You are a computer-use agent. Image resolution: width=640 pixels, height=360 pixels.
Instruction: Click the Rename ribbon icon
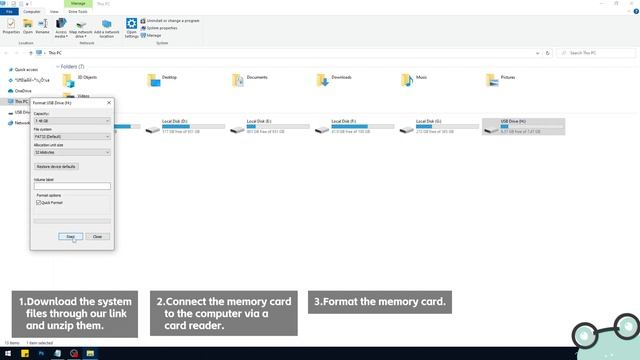tap(42, 26)
